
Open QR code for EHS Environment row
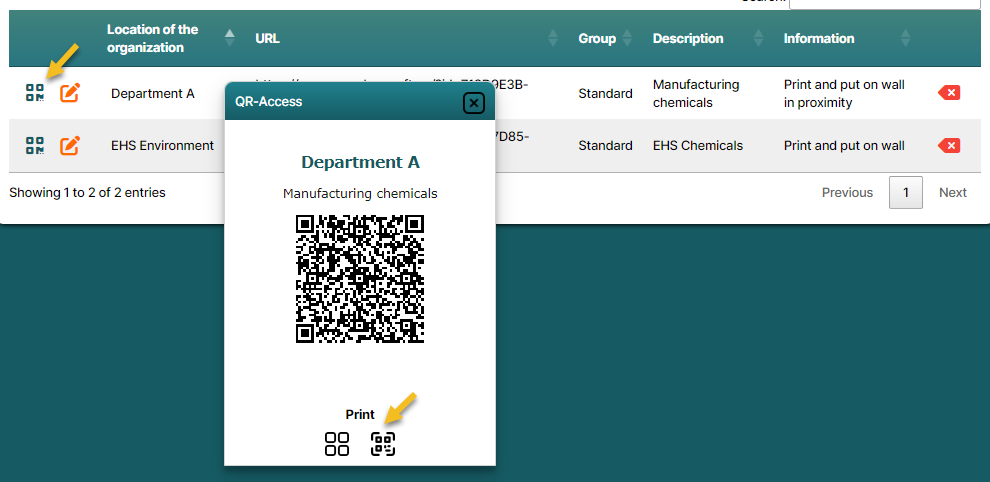click(35, 145)
